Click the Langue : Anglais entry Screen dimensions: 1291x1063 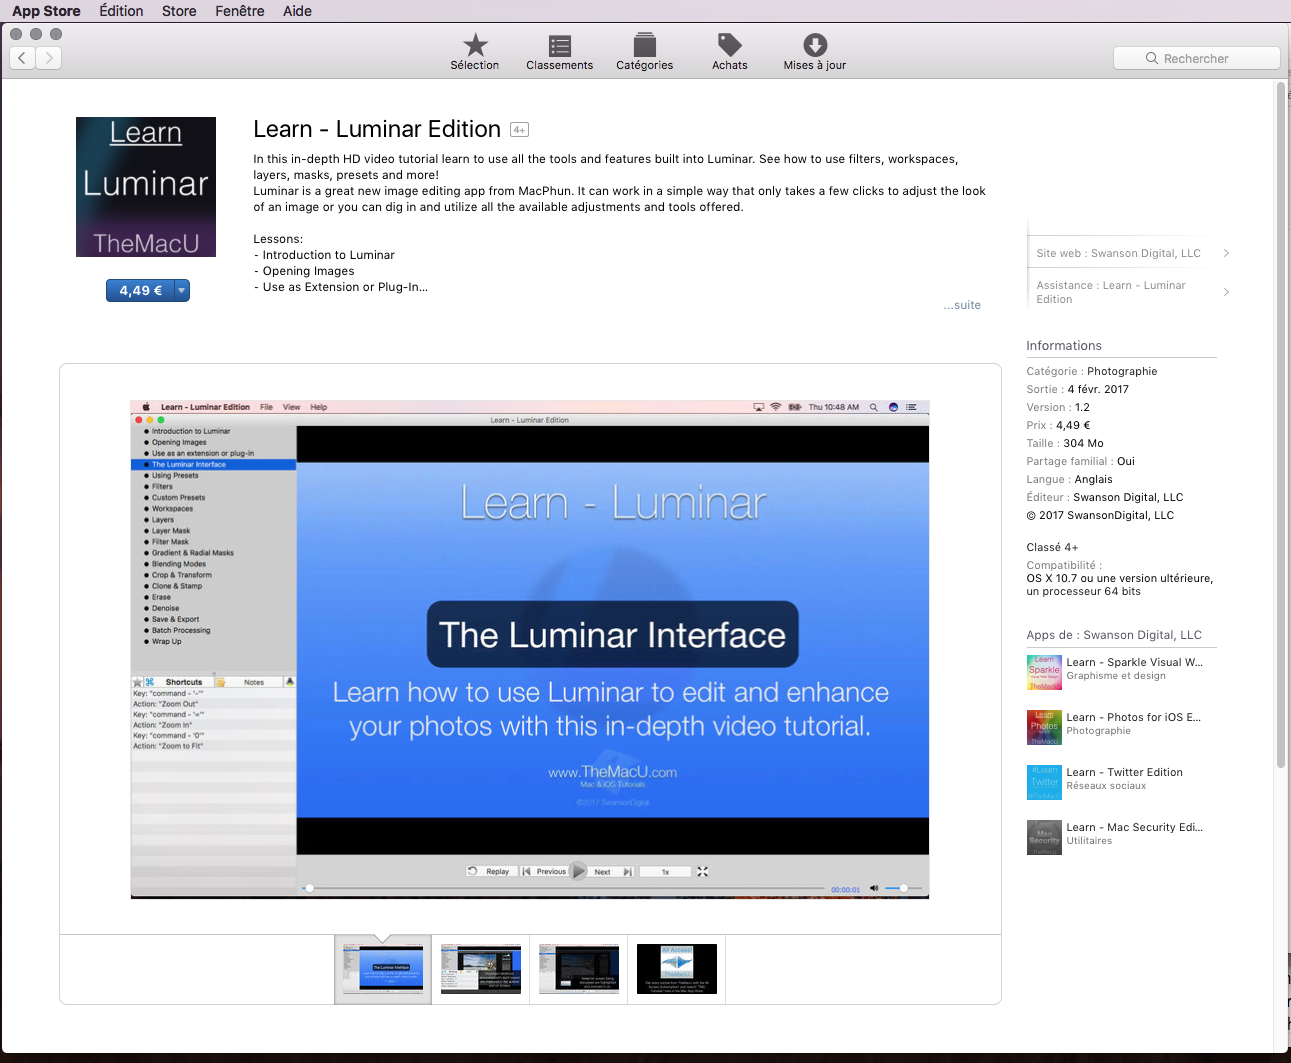click(1069, 479)
